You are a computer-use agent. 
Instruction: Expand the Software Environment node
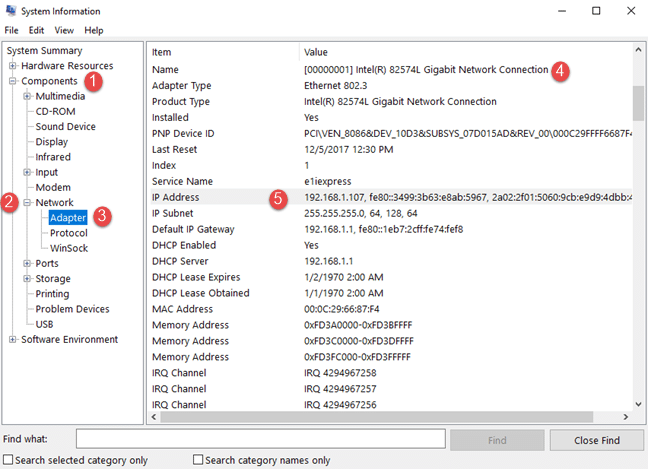13,340
